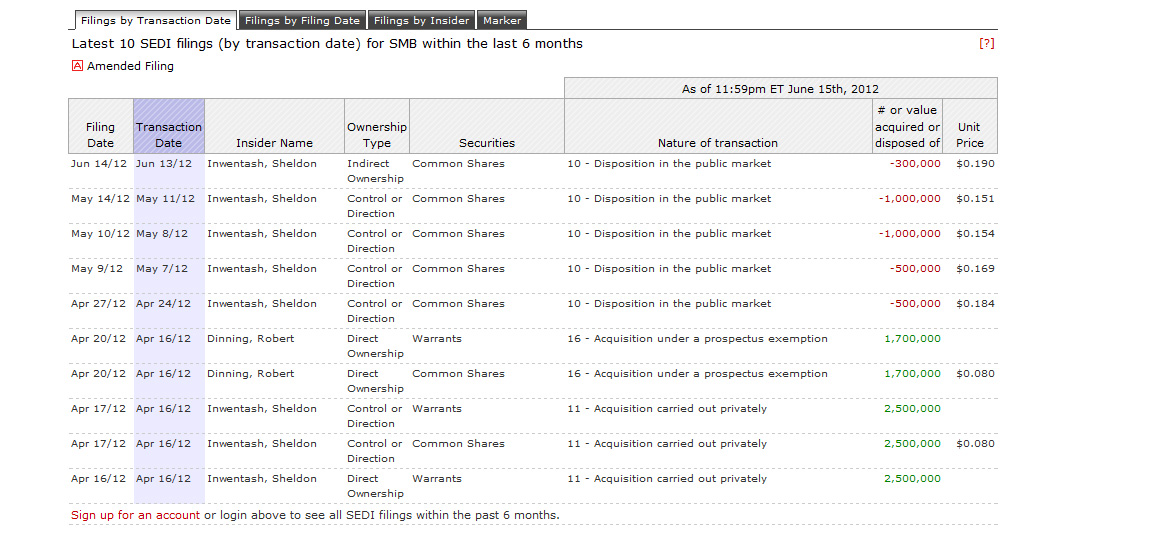Click the Securities column header
The height and width of the screenshot is (545, 1165).
click(x=487, y=143)
